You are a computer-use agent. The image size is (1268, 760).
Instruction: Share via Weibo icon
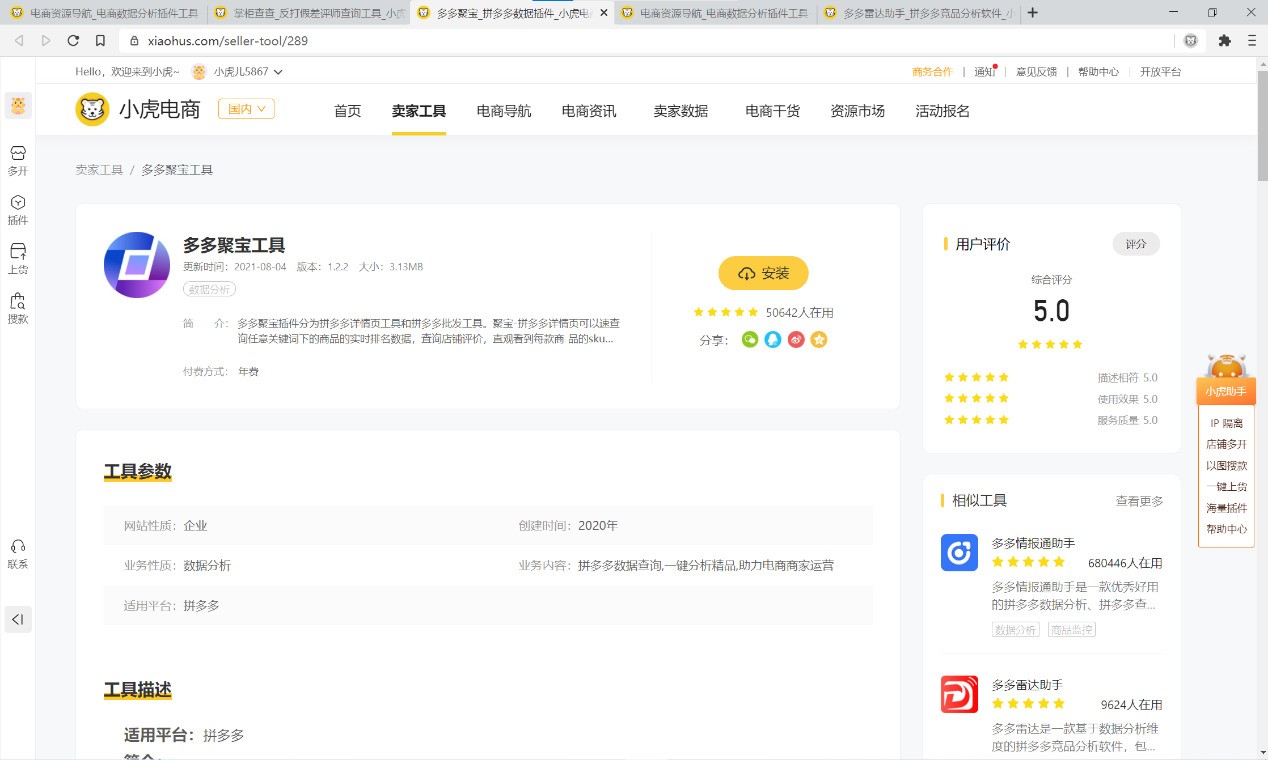[796, 340]
